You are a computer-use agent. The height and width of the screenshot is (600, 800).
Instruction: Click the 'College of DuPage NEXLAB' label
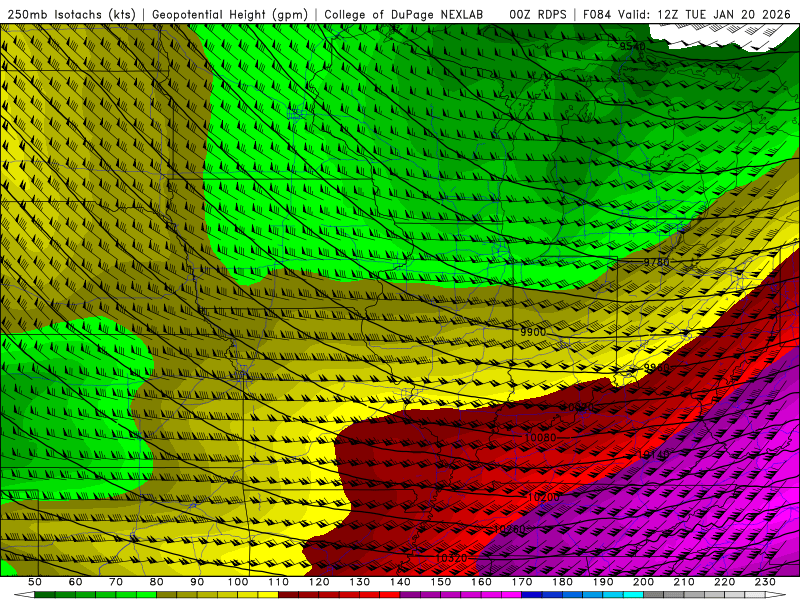[403, 15]
